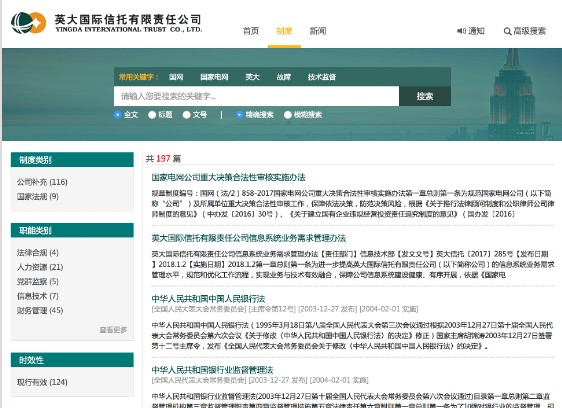Select the keyword 国家电网
Viewport: 562px width, 408px height.
pyautogui.click(x=214, y=77)
